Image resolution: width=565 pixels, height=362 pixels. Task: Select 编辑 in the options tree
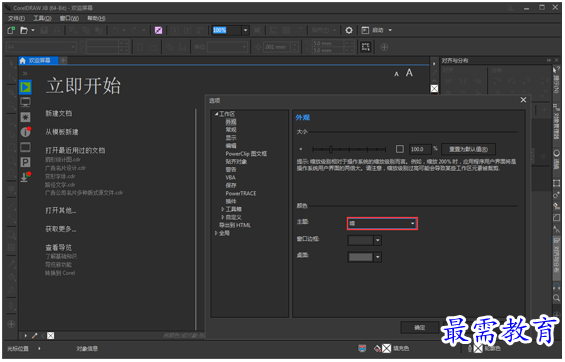click(x=231, y=146)
